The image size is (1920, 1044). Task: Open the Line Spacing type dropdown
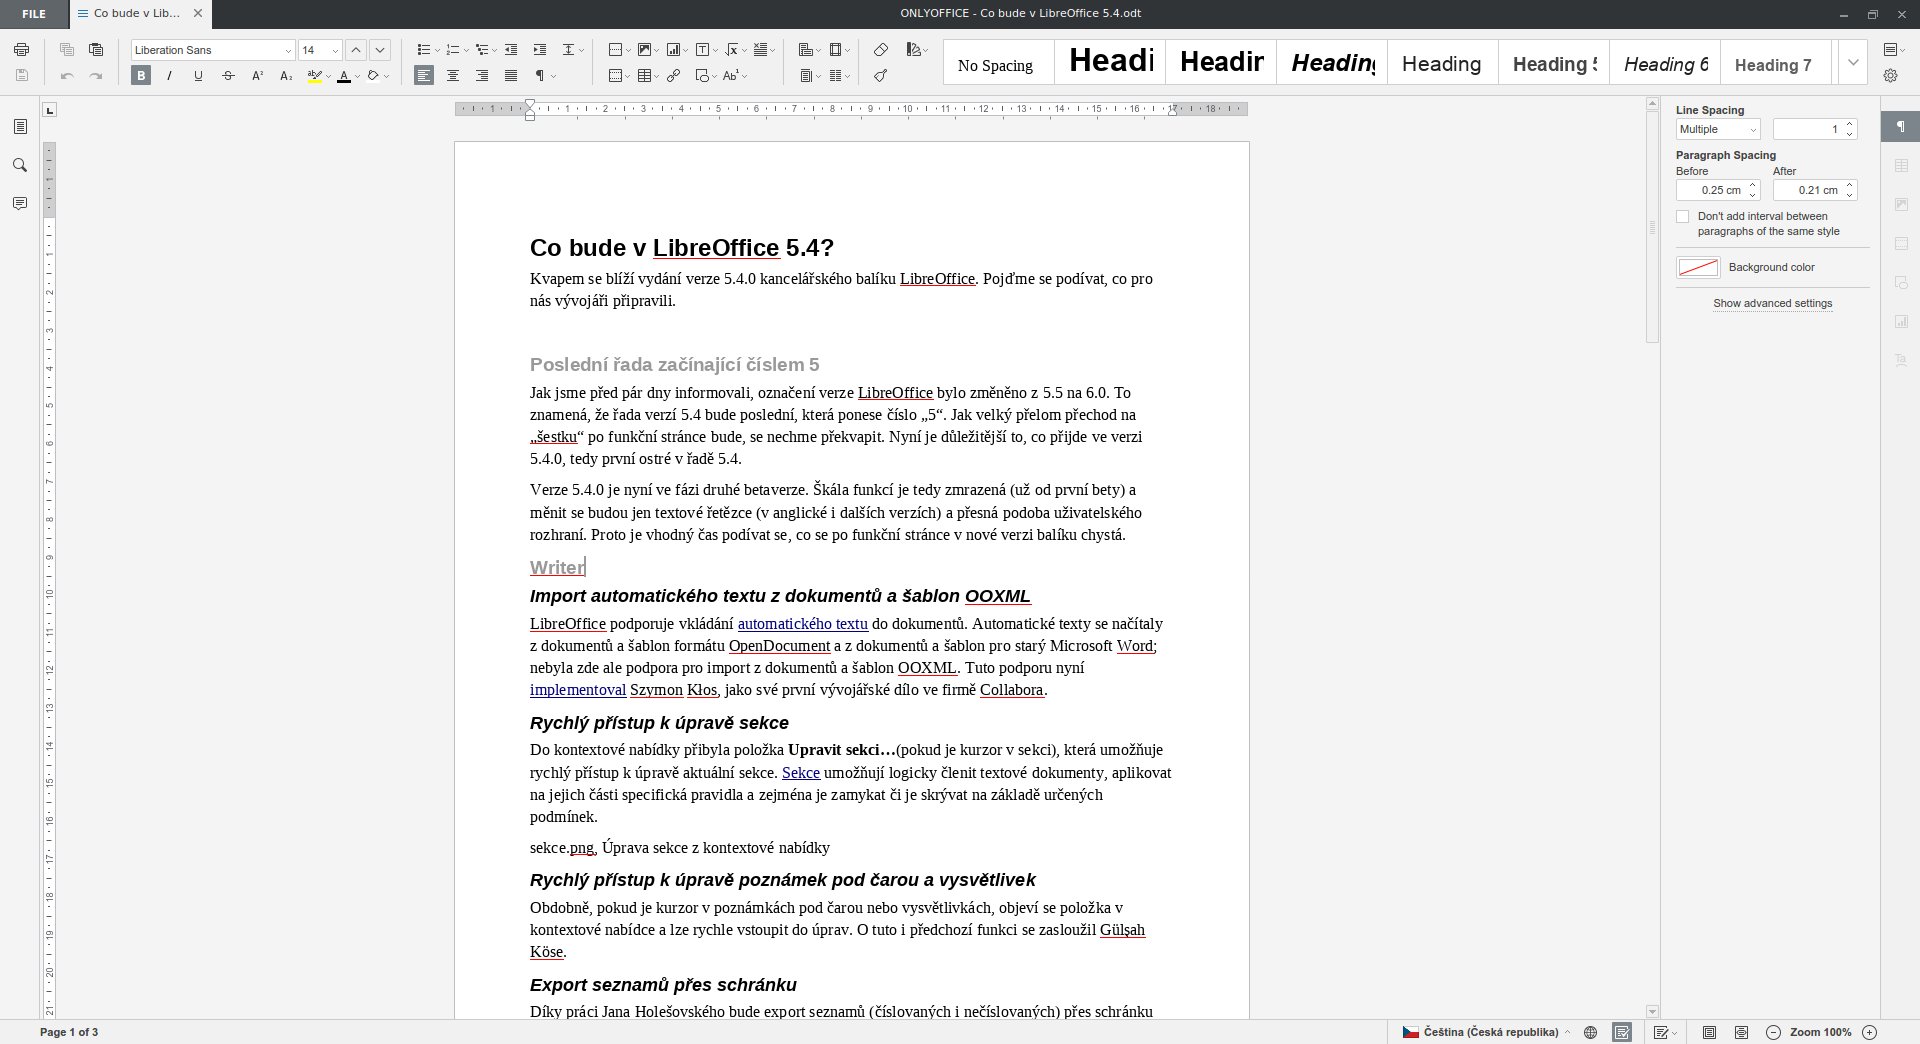[x=1718, y=129]
